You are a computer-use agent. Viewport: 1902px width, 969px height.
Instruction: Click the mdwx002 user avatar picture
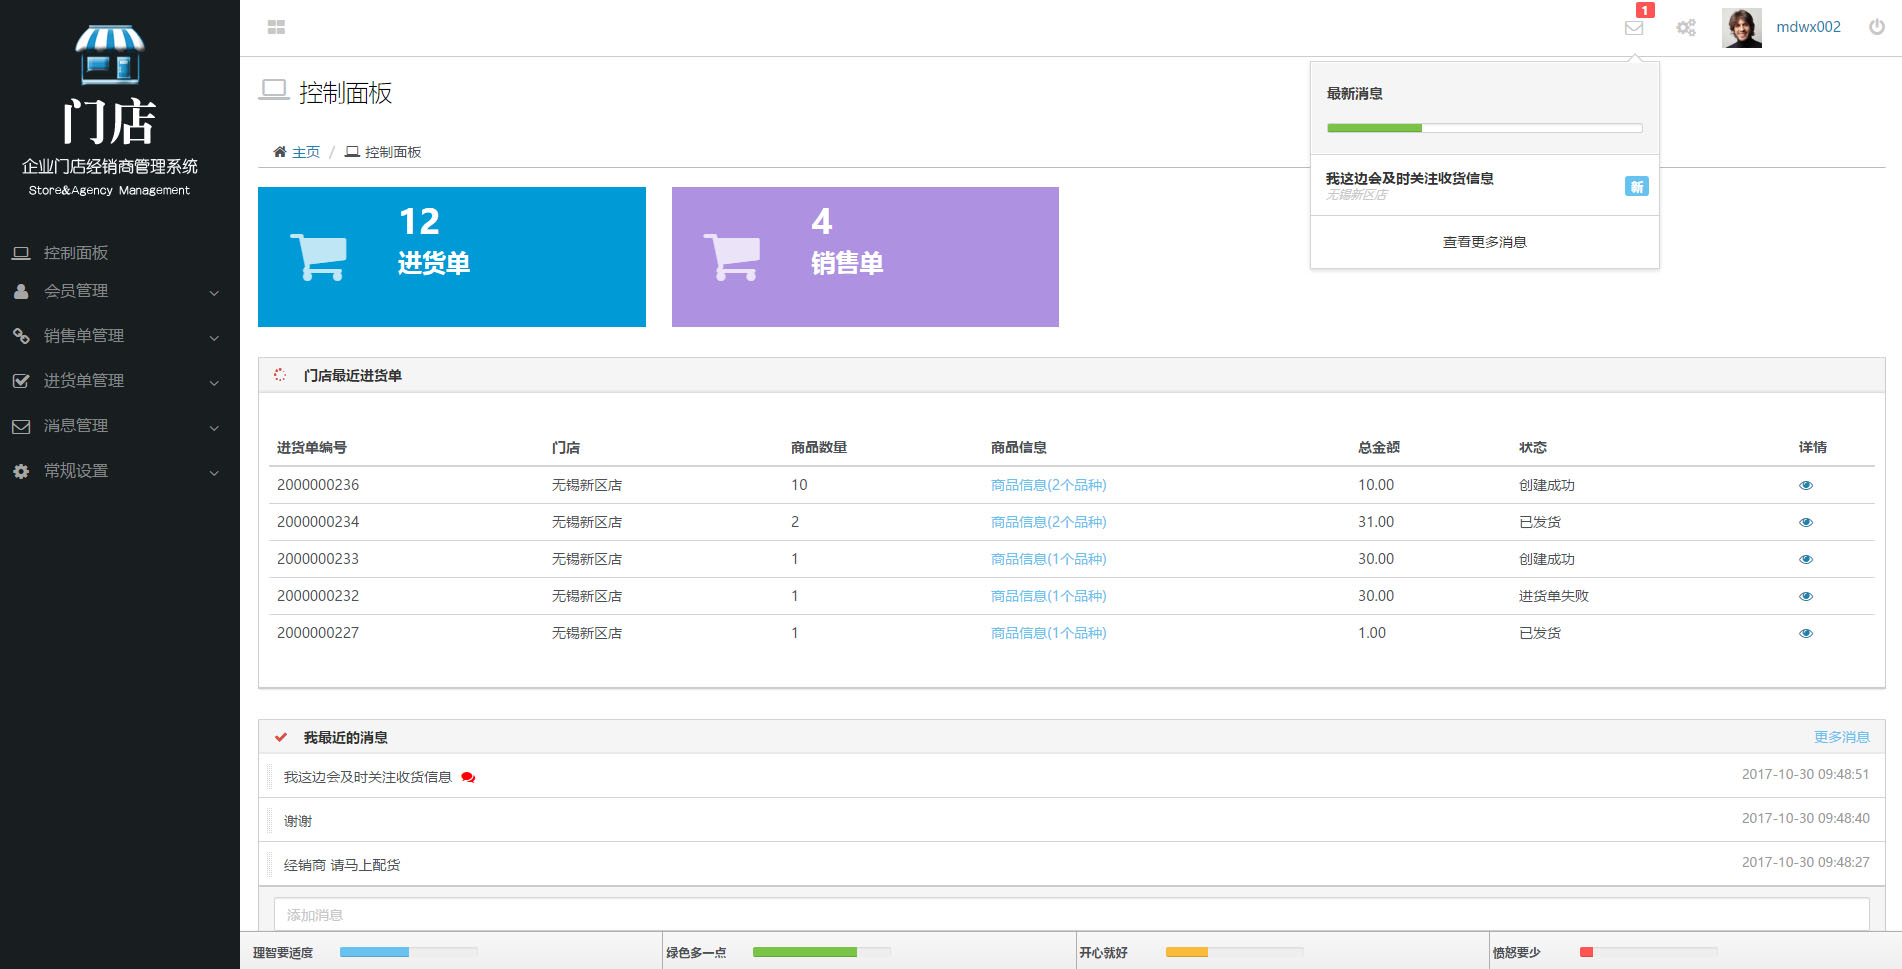(1741, 27)
